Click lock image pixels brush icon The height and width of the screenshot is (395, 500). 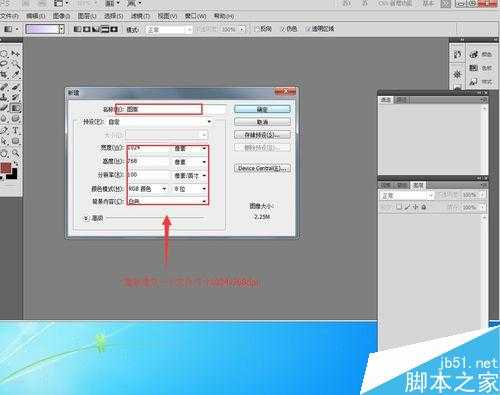[x=407, y=207]
